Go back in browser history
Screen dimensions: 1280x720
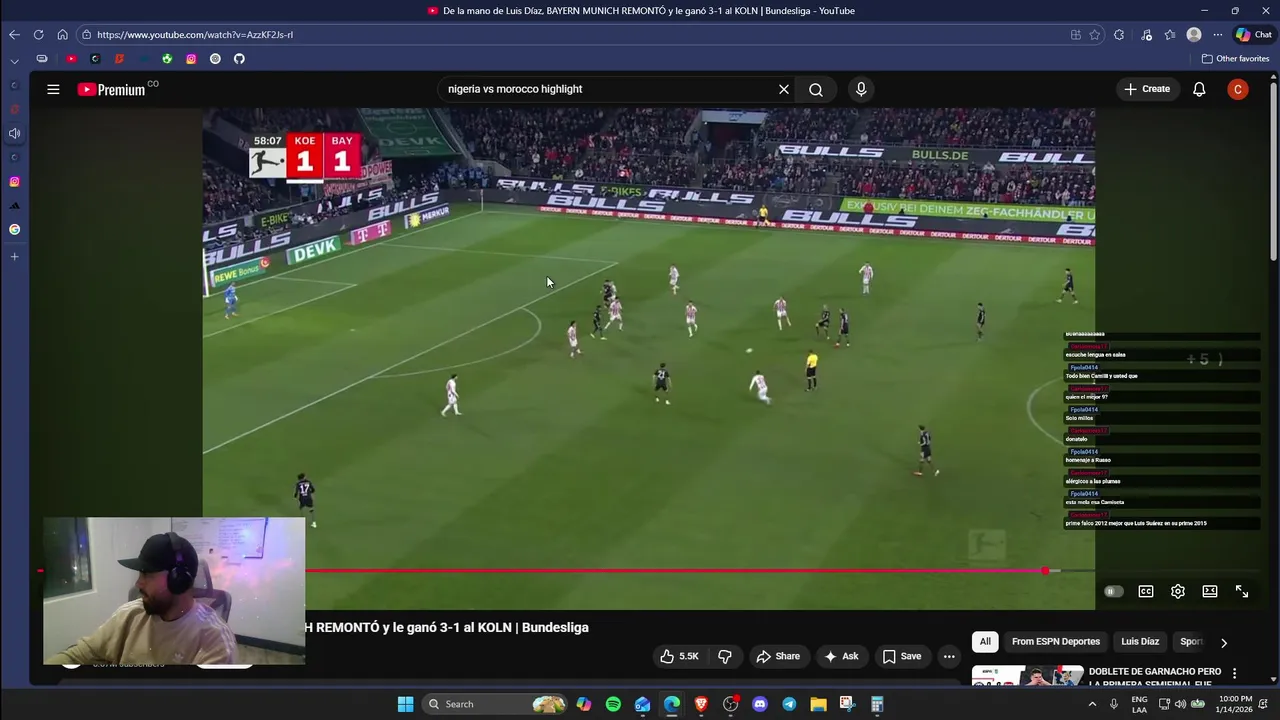click(x=14, y=34)
